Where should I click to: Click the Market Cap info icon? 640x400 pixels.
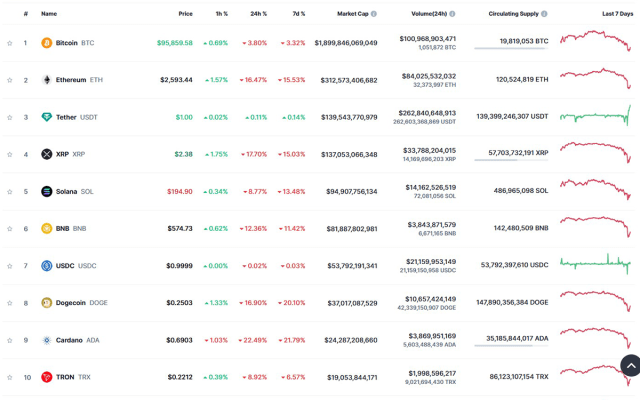coord(374,14)
